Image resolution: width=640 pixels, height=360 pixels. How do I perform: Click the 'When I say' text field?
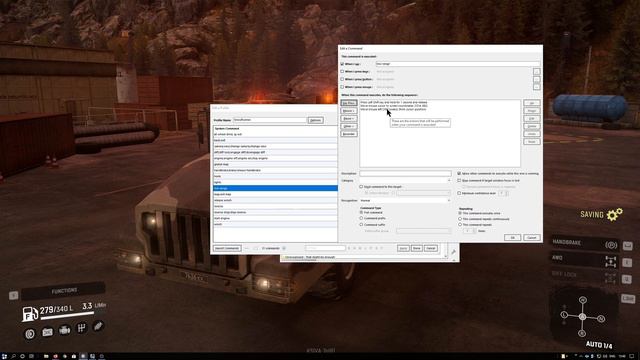(x=458, y=64)
